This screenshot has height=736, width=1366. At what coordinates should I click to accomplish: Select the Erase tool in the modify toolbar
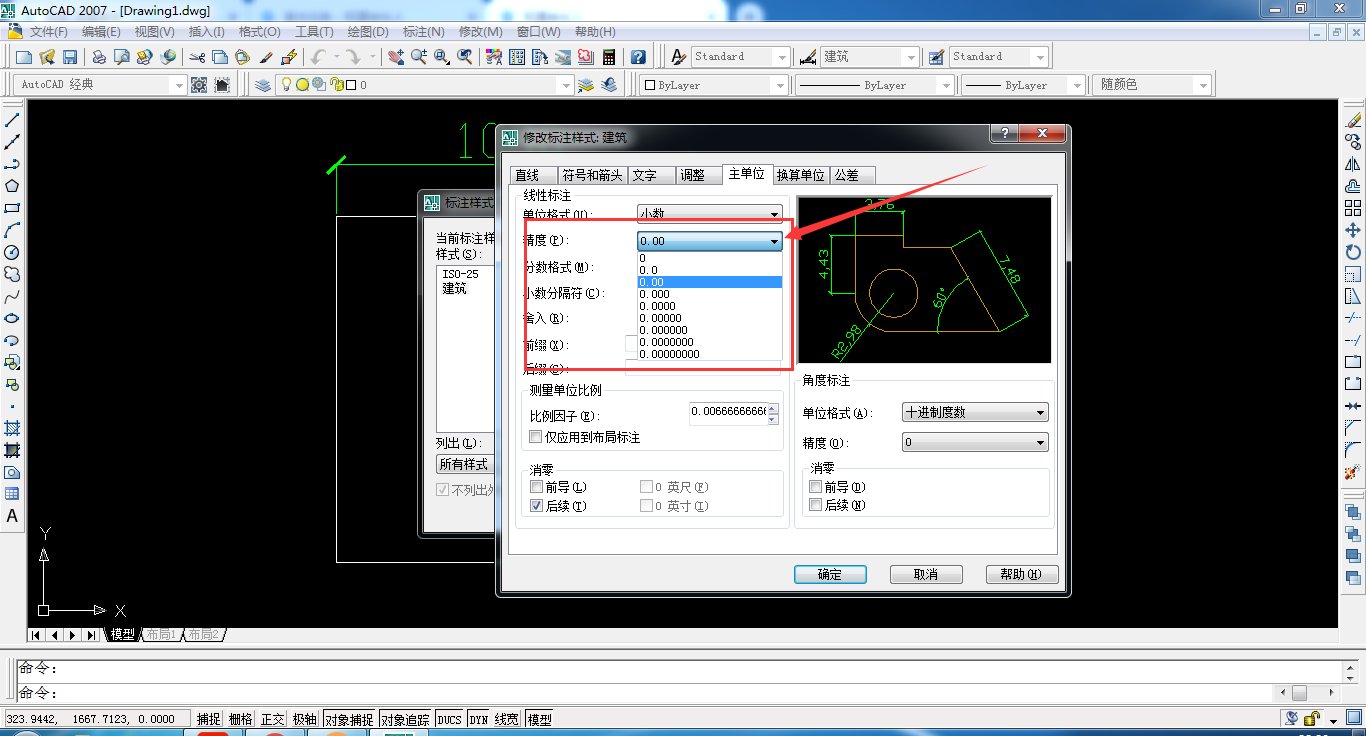coord(1354,120)
